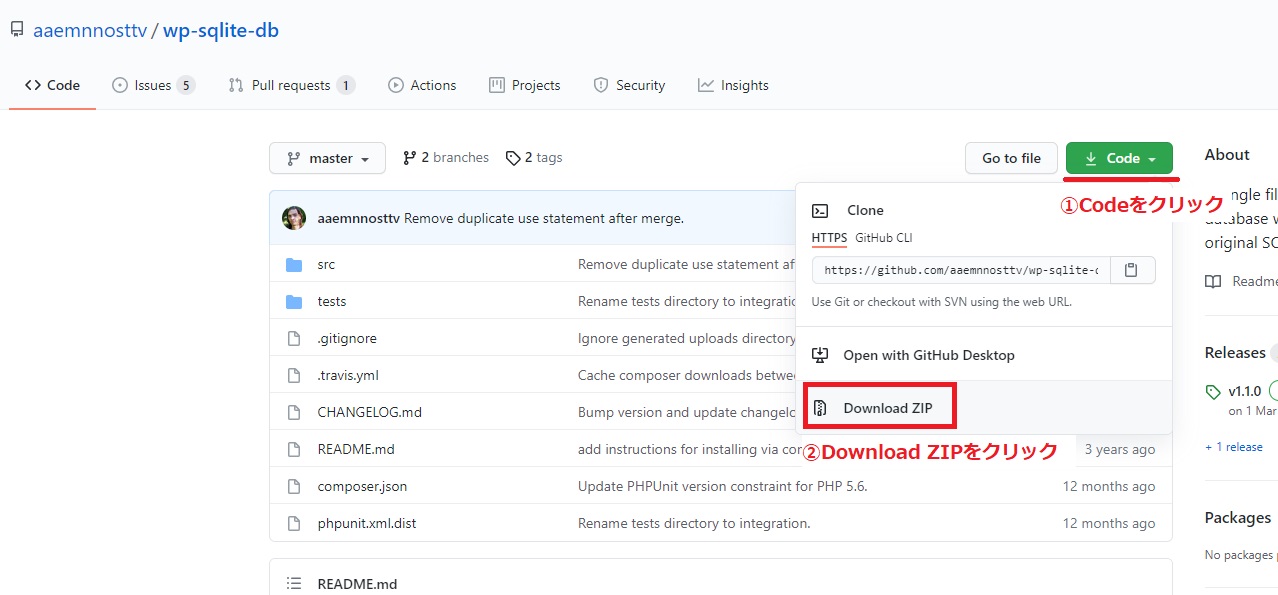Click the author avatar of latest commit

(294, 218)
